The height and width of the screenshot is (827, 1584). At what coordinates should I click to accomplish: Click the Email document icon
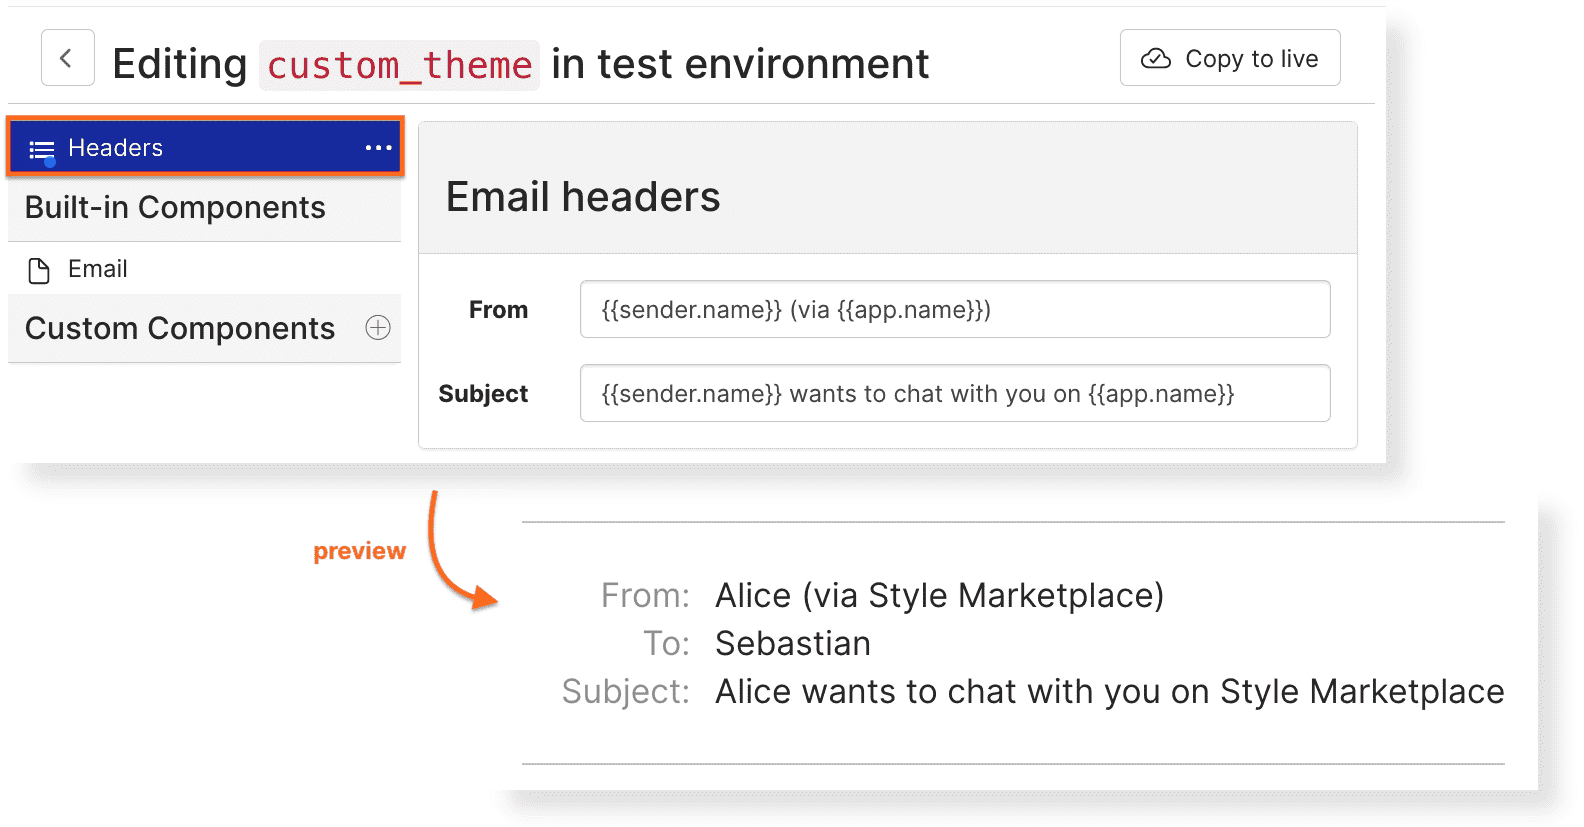[39, 270]
